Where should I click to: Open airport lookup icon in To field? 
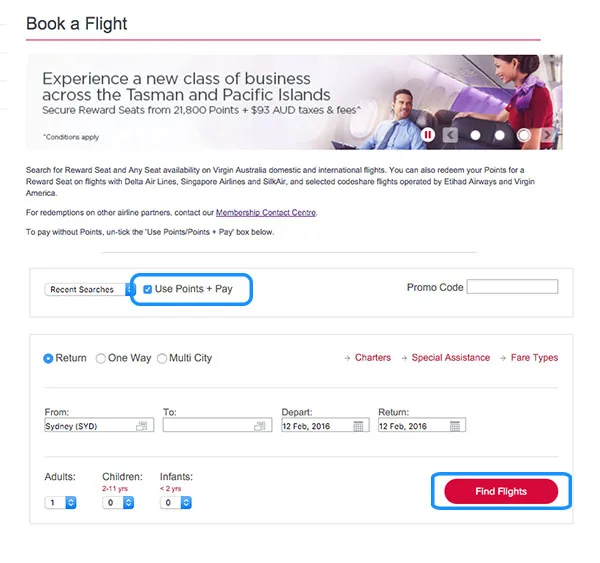tap(260, 426)
